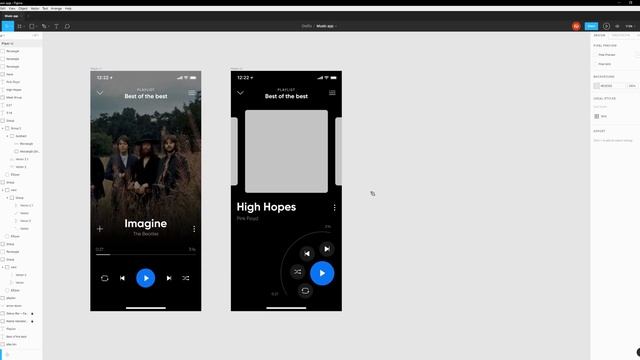
Task: Click the plus icon beside Imagine
Action: click(x=100, y=229)
